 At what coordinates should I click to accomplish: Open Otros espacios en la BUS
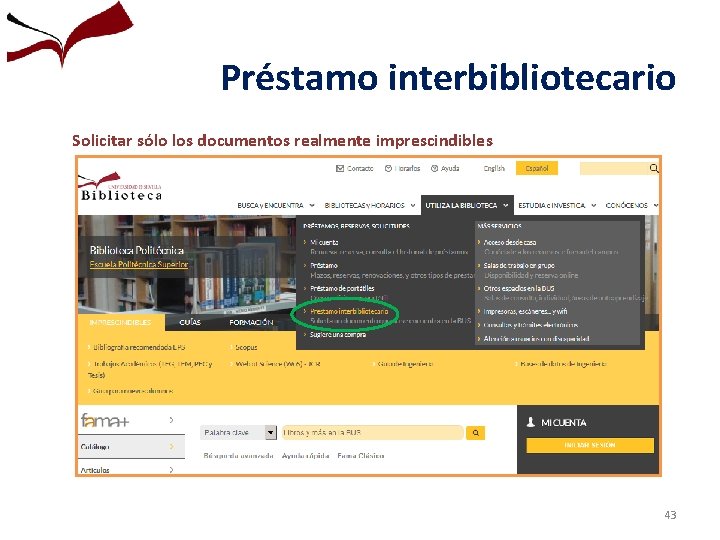click(x=519, y=288)
